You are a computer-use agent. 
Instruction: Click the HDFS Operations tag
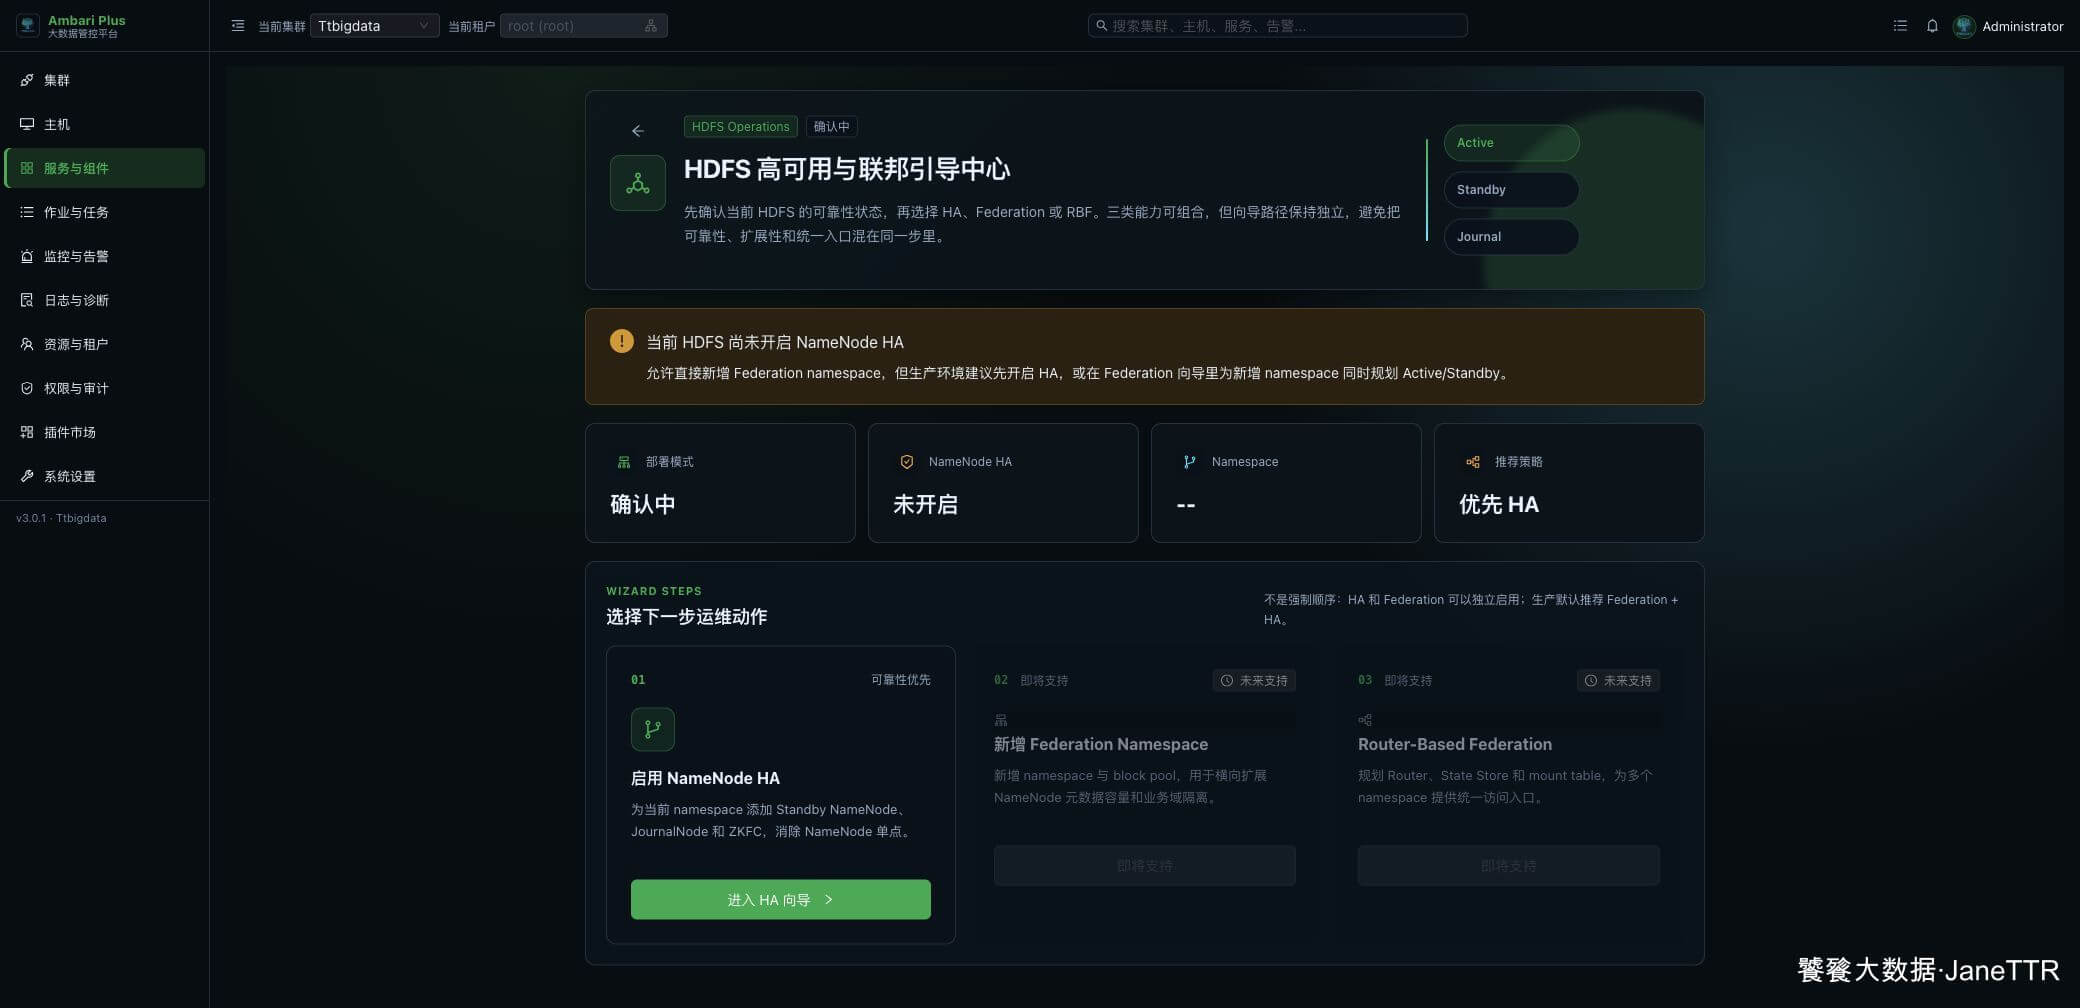(740, 127)
